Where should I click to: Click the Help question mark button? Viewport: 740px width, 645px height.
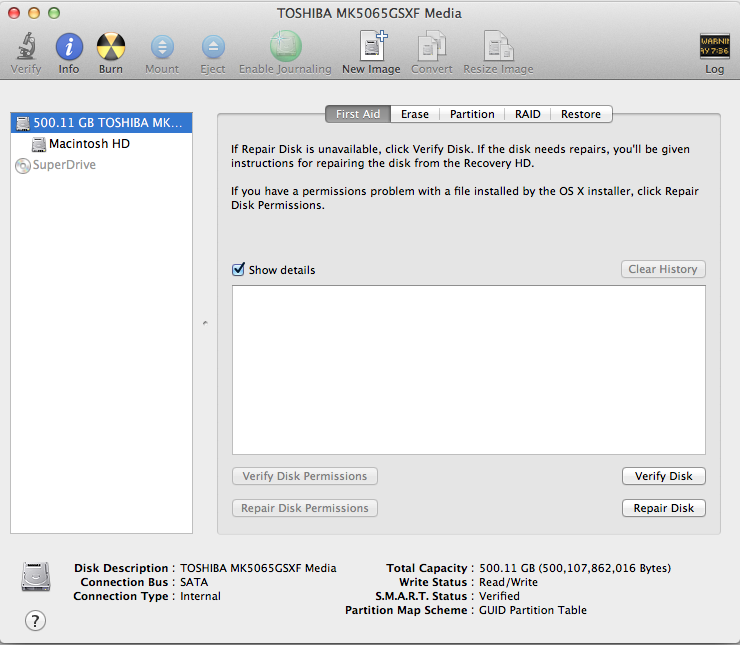(35, 621)
